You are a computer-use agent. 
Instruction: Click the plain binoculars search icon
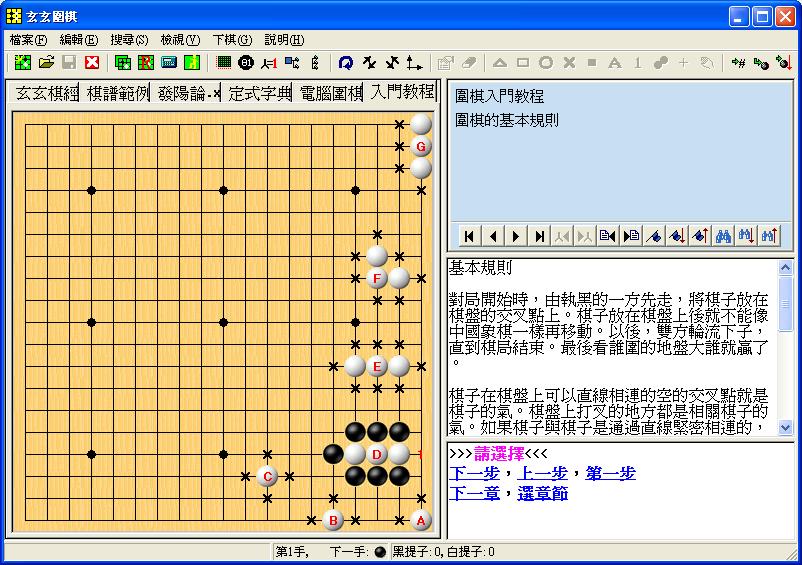pyautogui.click(x=723, y=236)
